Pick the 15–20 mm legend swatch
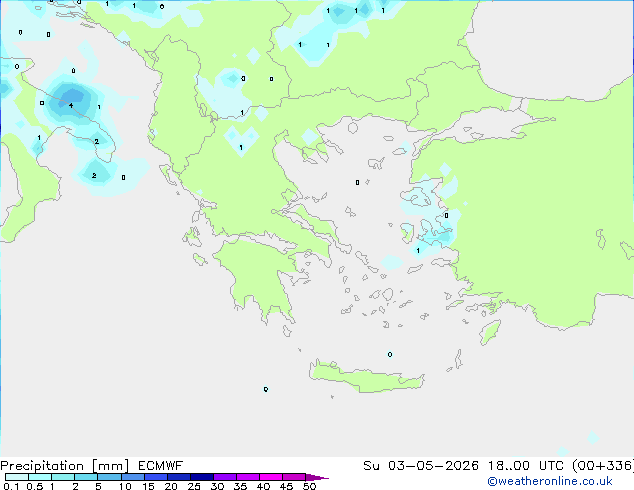Screen dimensions: 634x490 (156, 477)
